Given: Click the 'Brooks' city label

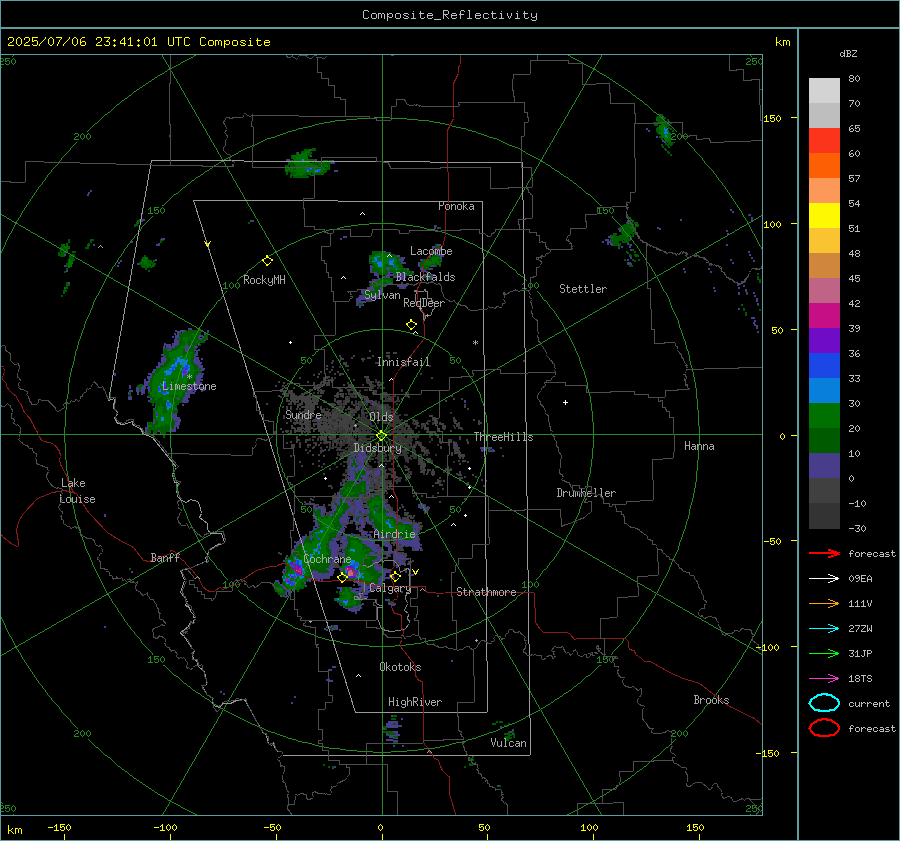Looking at the screenshot, I should point(711,700).
